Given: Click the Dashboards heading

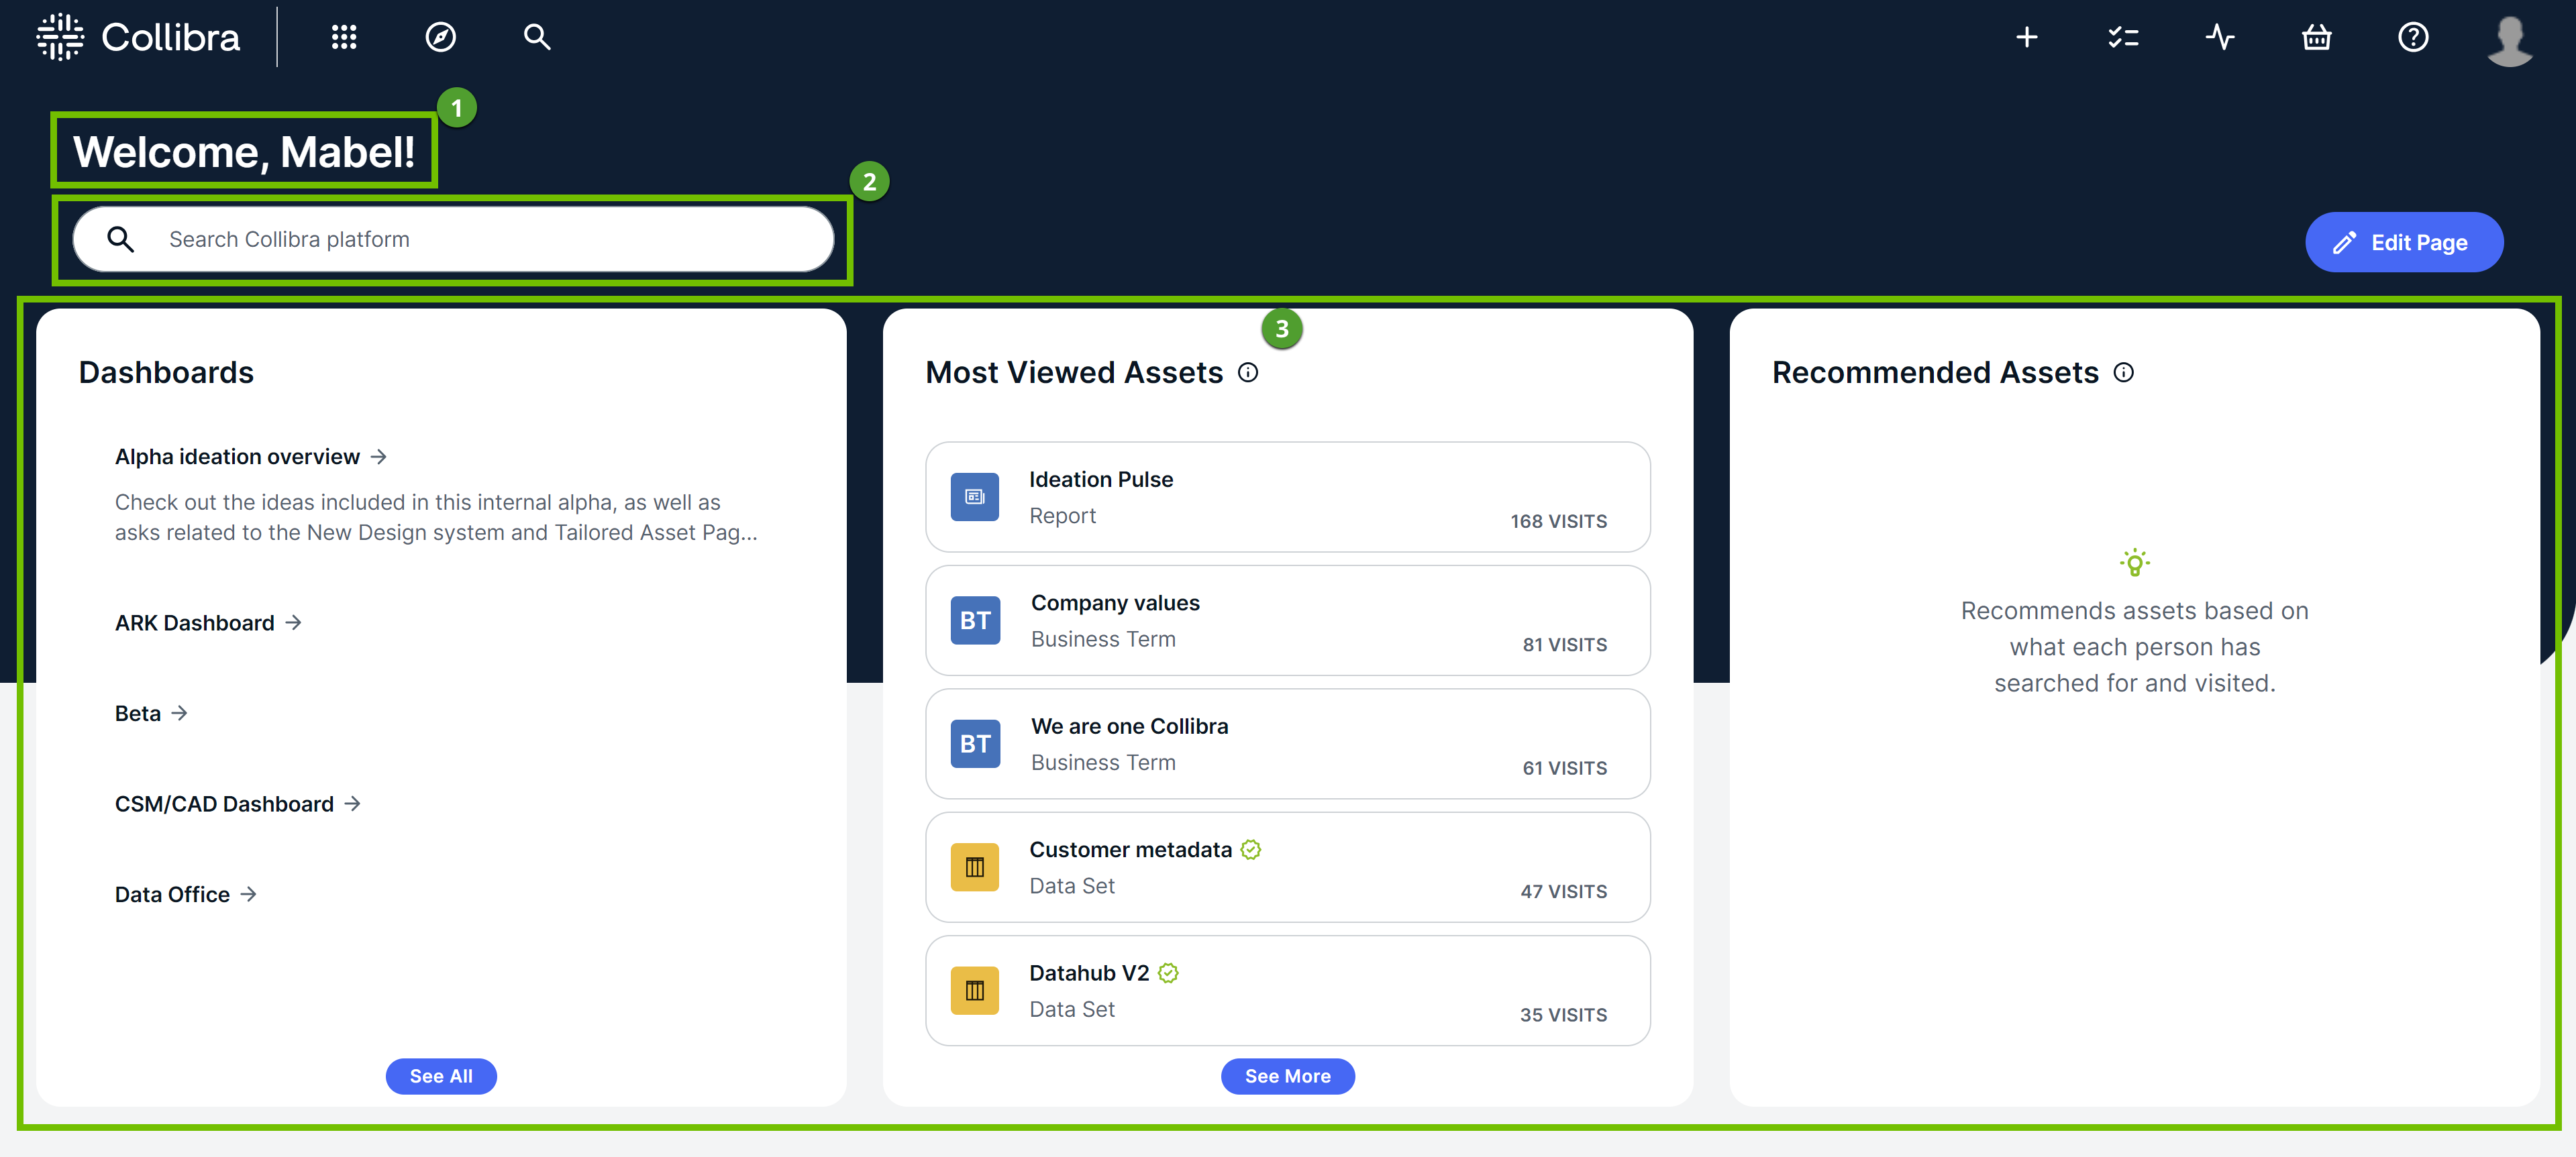Looking at the screenshot, I should (166, 372).
